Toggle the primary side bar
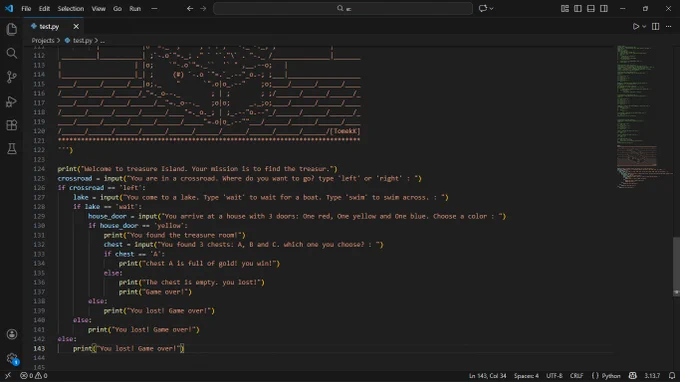Screen dimensions: 680x382 [578, 8]
